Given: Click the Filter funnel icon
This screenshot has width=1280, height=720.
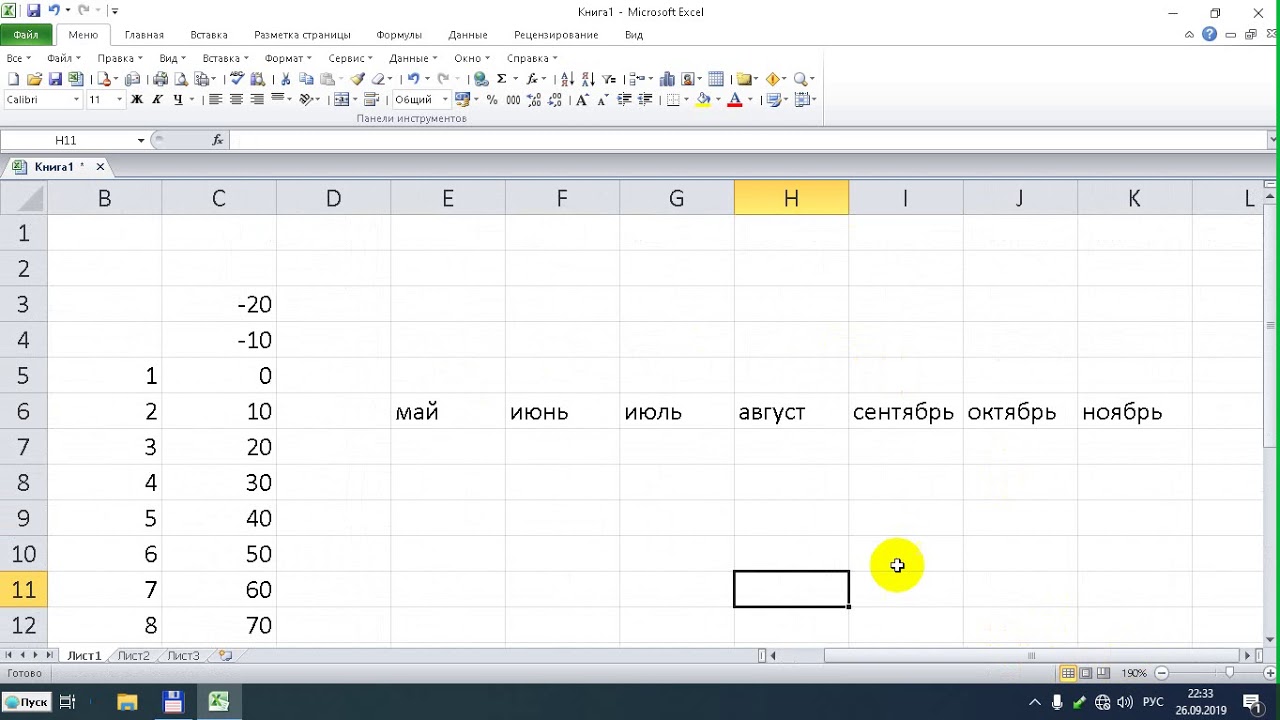Looking at the screenshot, I should click(608, 79).
